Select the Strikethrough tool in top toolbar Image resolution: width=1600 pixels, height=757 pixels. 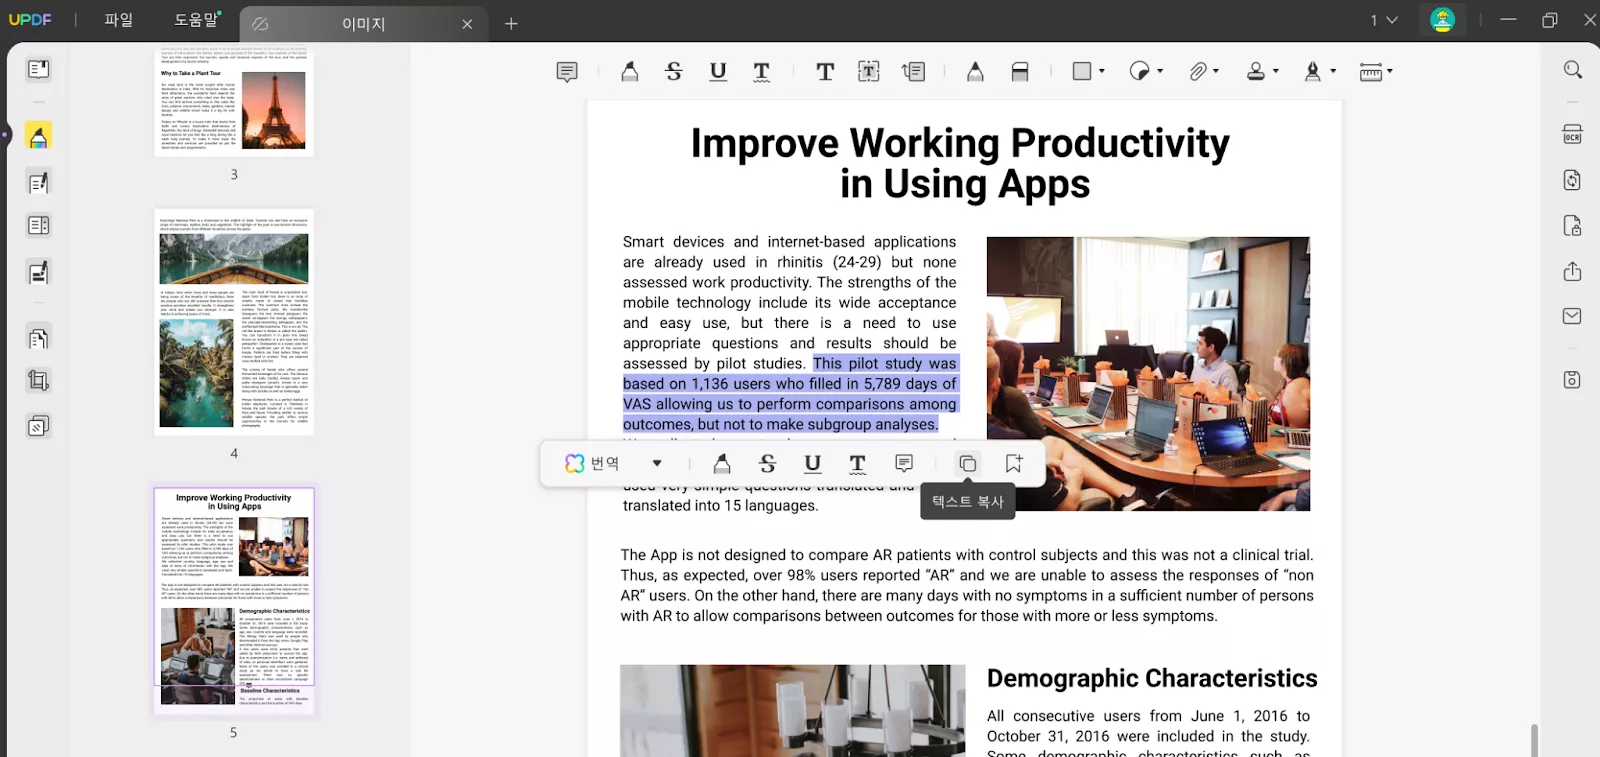[x=674, y=72]
